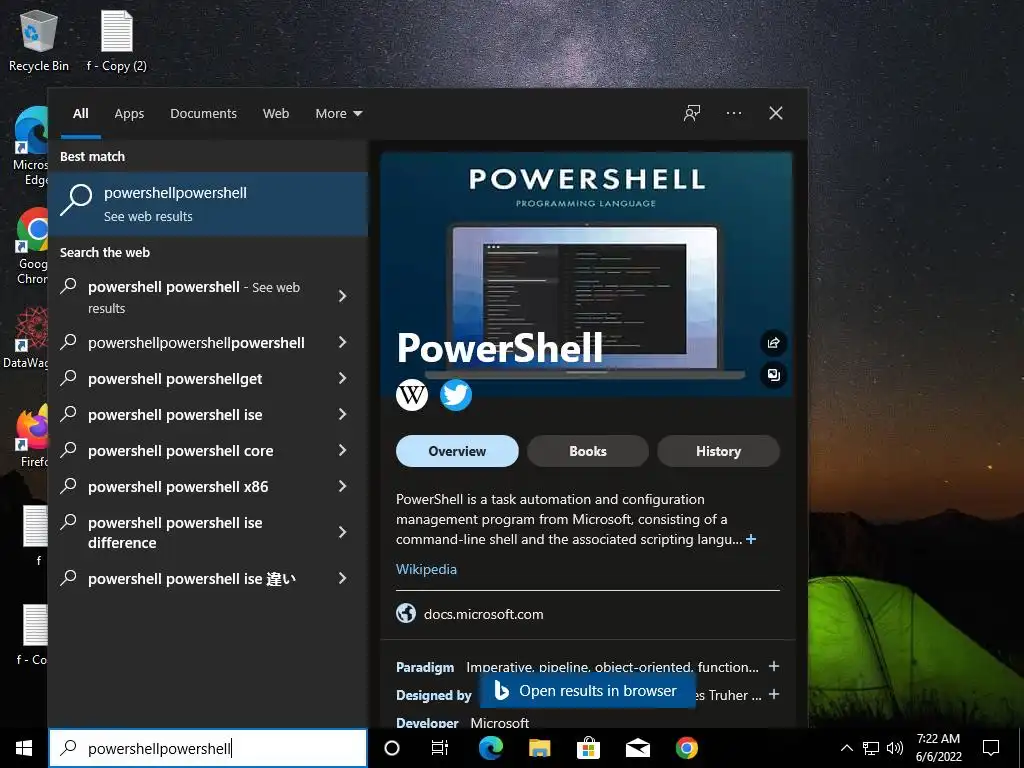Click the network icon in system tray
This screenshot has width=1024, height=768.
point(871,748)
